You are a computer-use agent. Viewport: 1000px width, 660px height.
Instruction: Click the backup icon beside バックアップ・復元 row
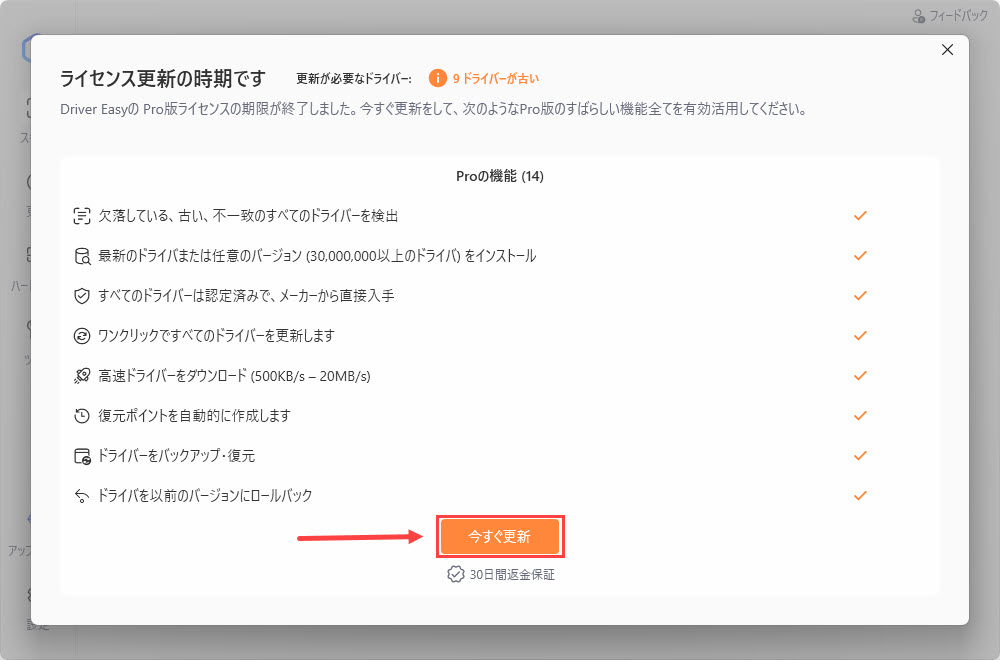[82, 456]
